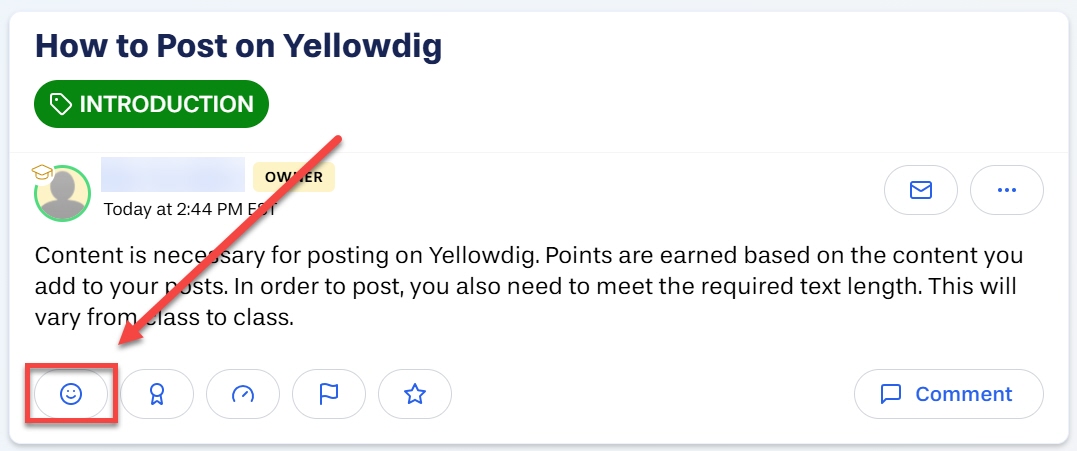This screenshot has width=1077, height=451.
Task: Open the three-dot more options menu
Action: click(1006, 190)
